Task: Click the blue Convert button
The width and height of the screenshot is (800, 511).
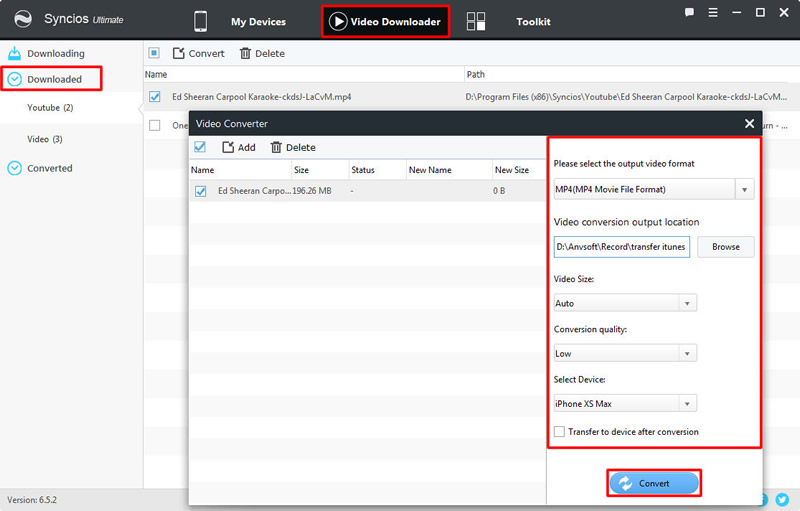Action: 654,483
